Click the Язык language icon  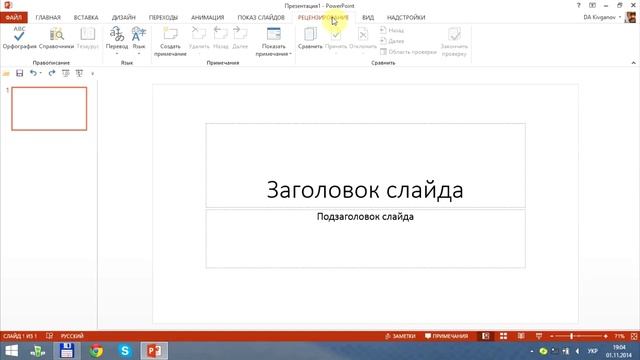coord(139,33)
